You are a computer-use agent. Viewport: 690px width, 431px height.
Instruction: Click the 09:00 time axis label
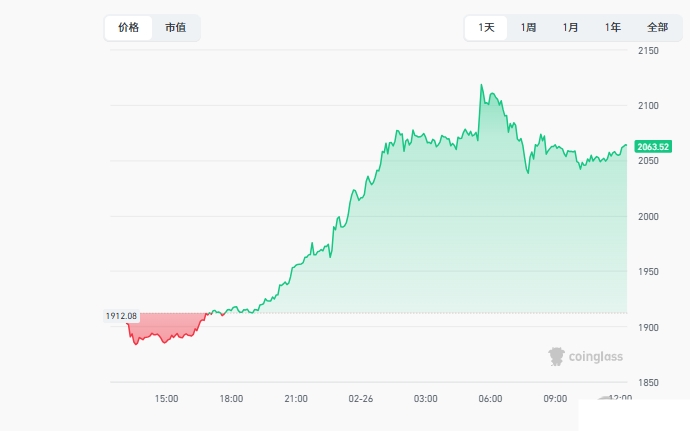click(555, 398)
